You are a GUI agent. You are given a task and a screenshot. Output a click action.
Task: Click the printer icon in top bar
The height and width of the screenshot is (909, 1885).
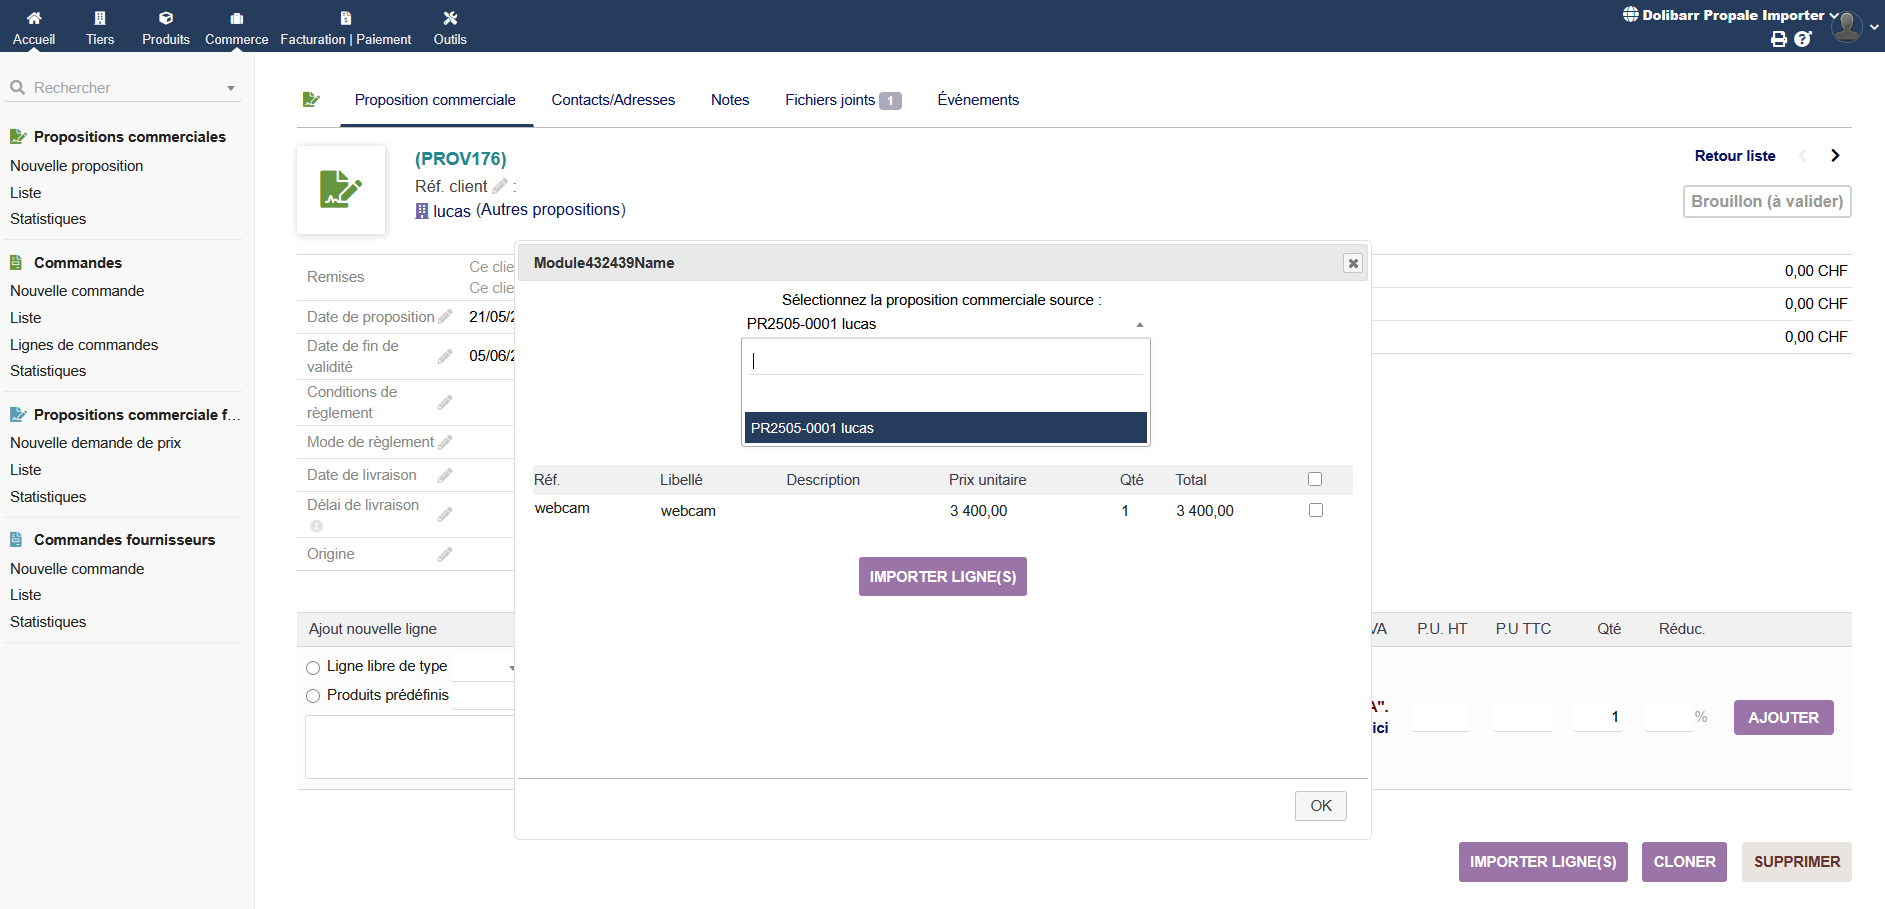click(x=1778, y=39)
